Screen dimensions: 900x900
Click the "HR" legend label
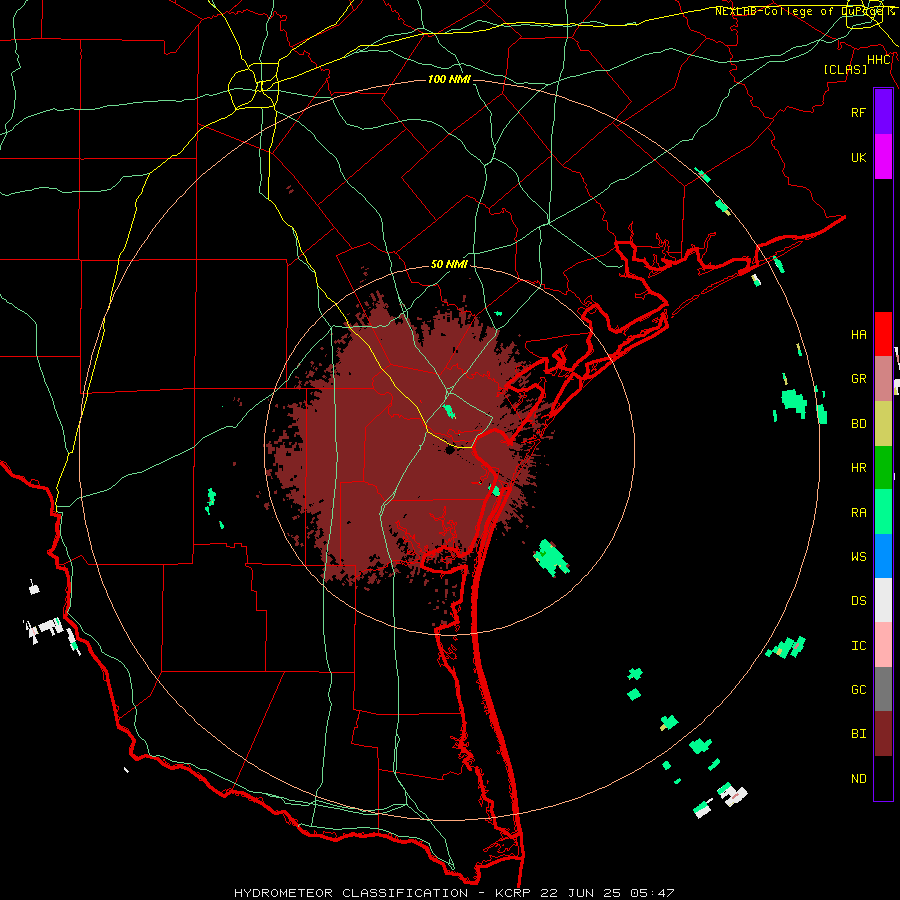click(858, 468)
